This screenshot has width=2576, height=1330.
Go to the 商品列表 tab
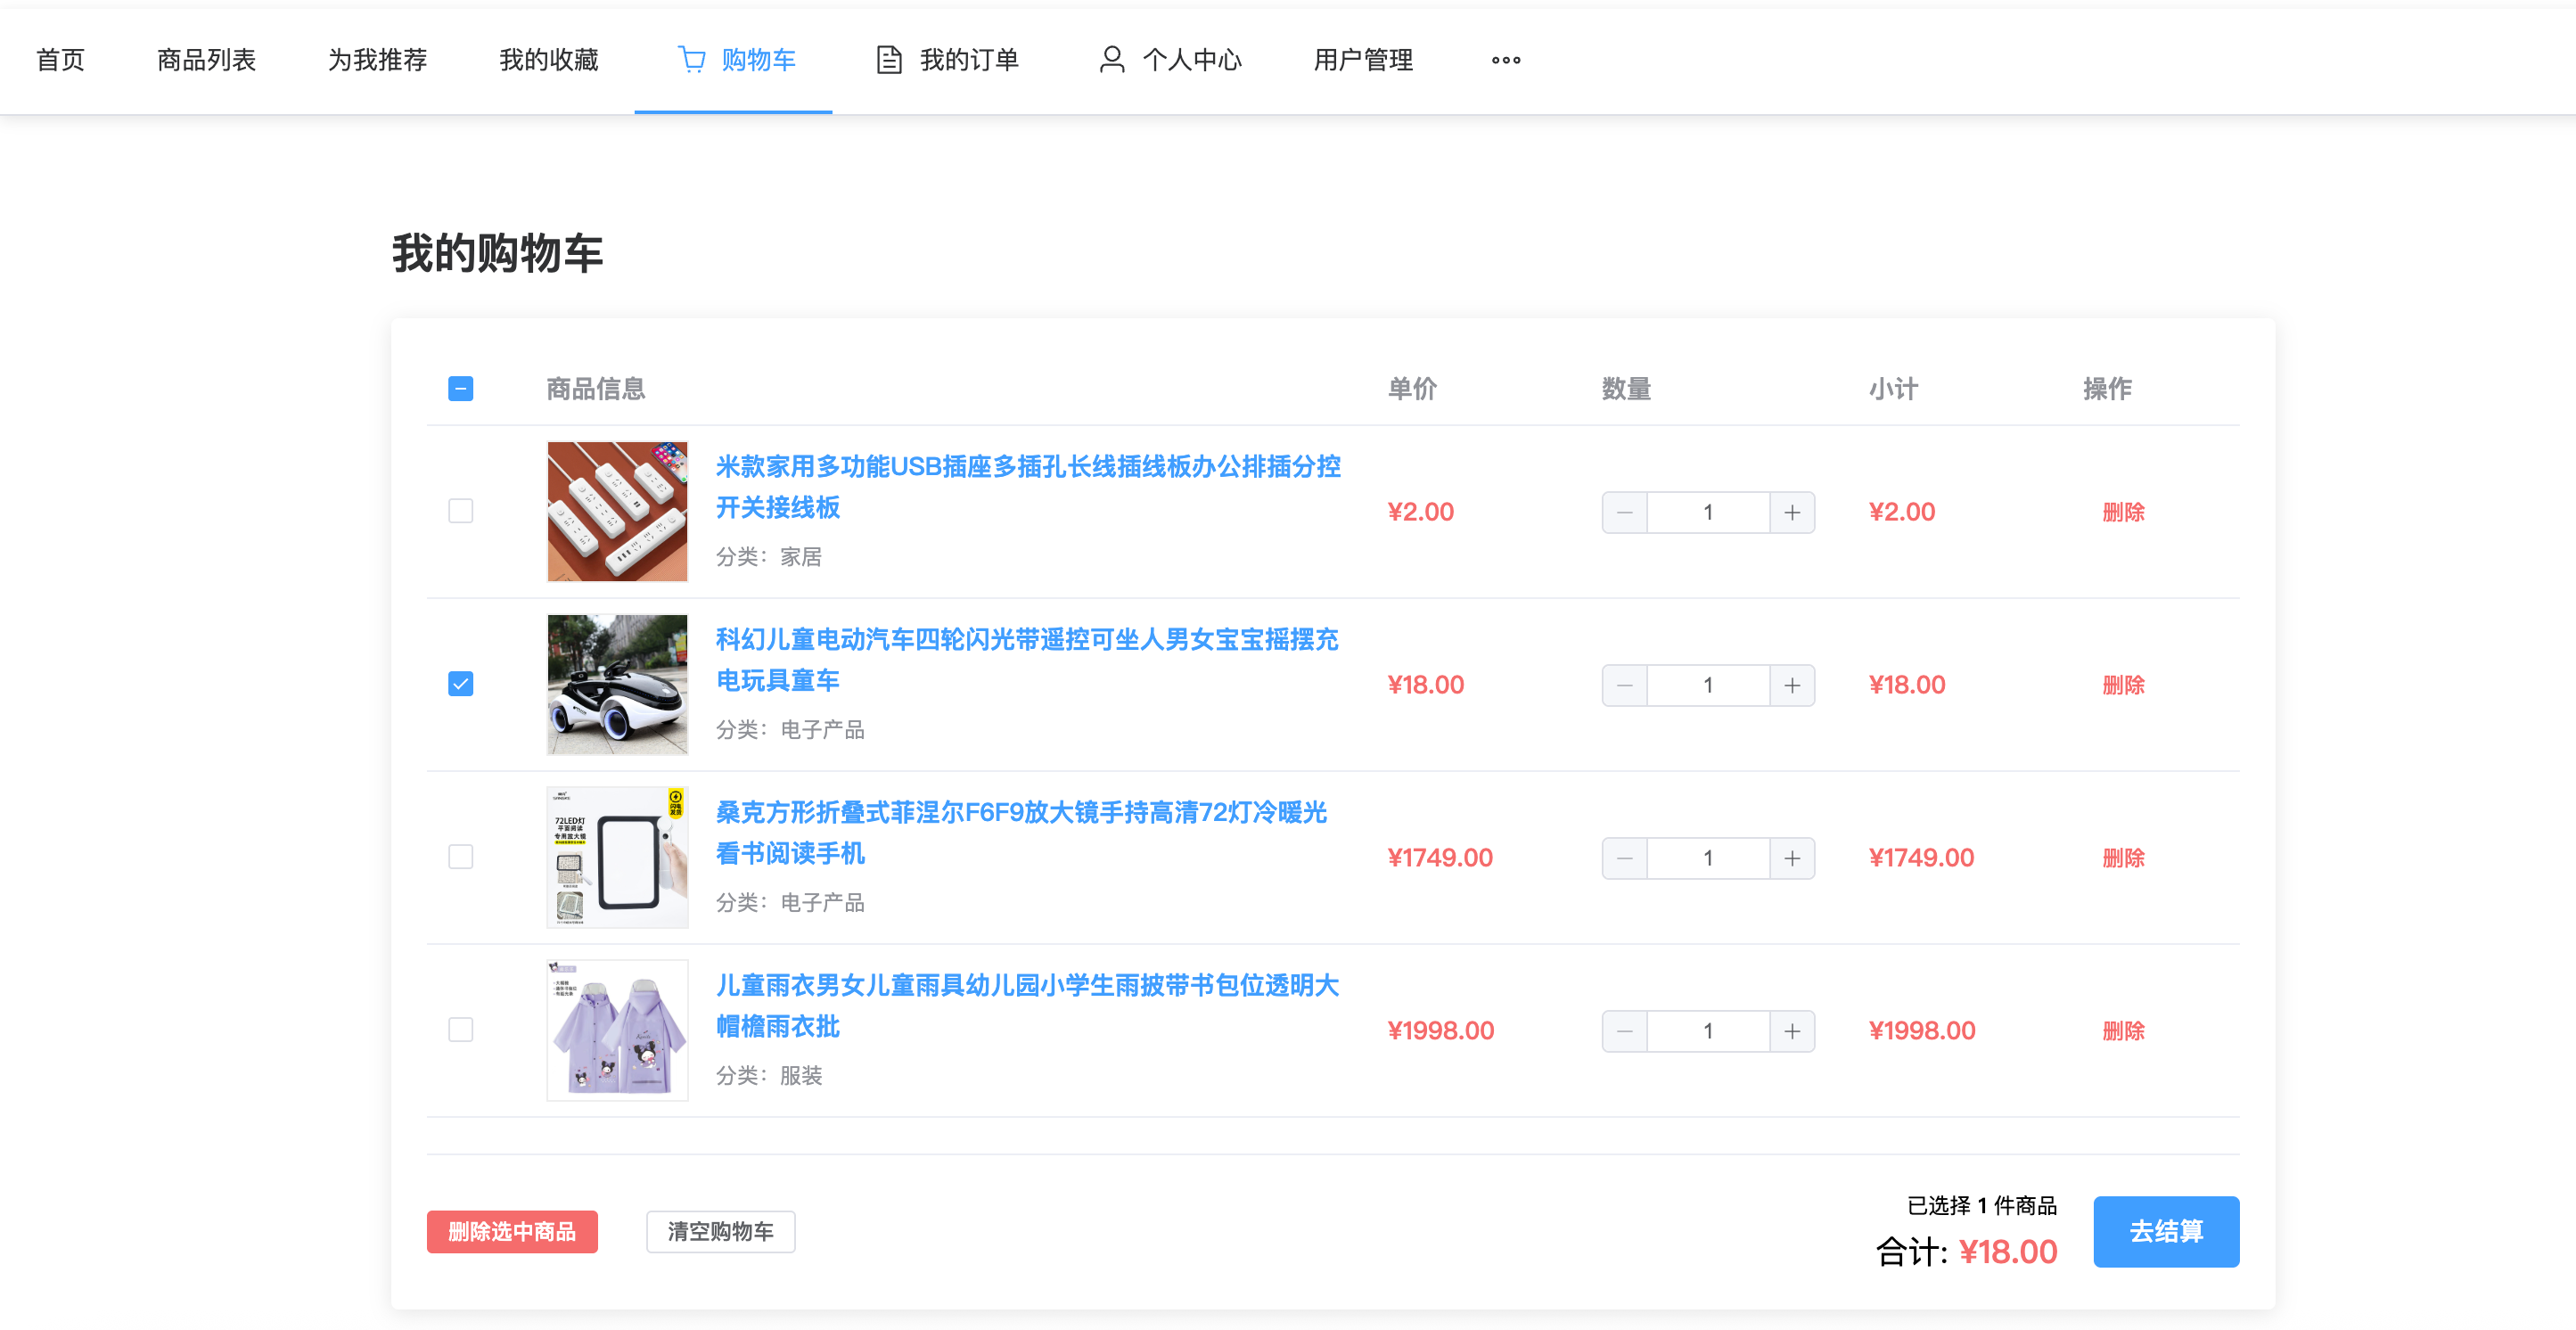(x=206, y=60)
